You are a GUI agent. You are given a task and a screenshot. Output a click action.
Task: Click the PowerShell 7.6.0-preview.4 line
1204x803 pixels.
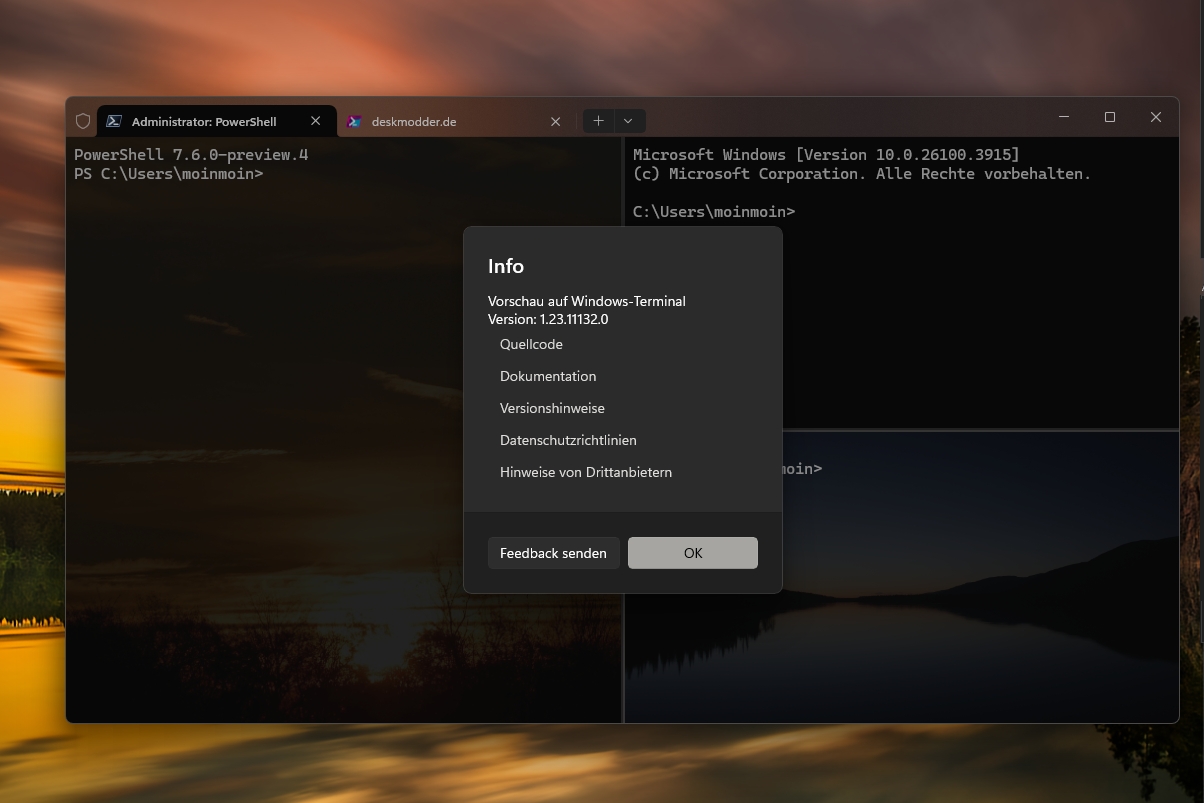coord(191,155)
